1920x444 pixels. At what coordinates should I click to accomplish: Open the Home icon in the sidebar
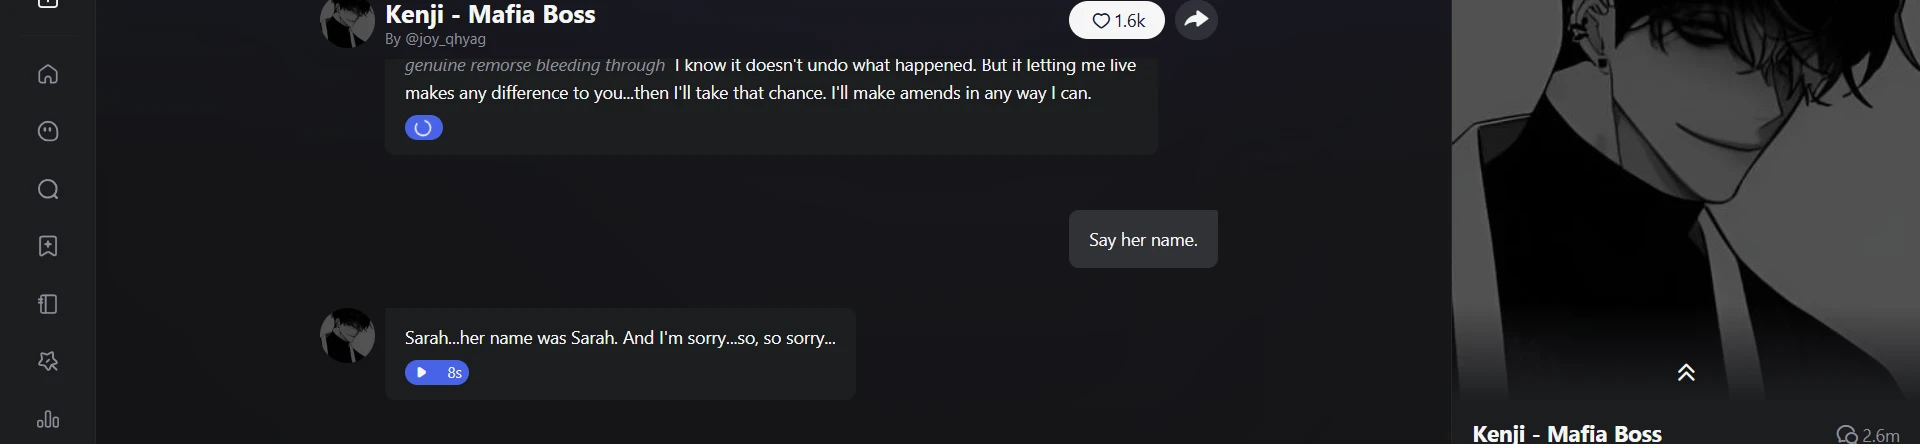[48, 75]
